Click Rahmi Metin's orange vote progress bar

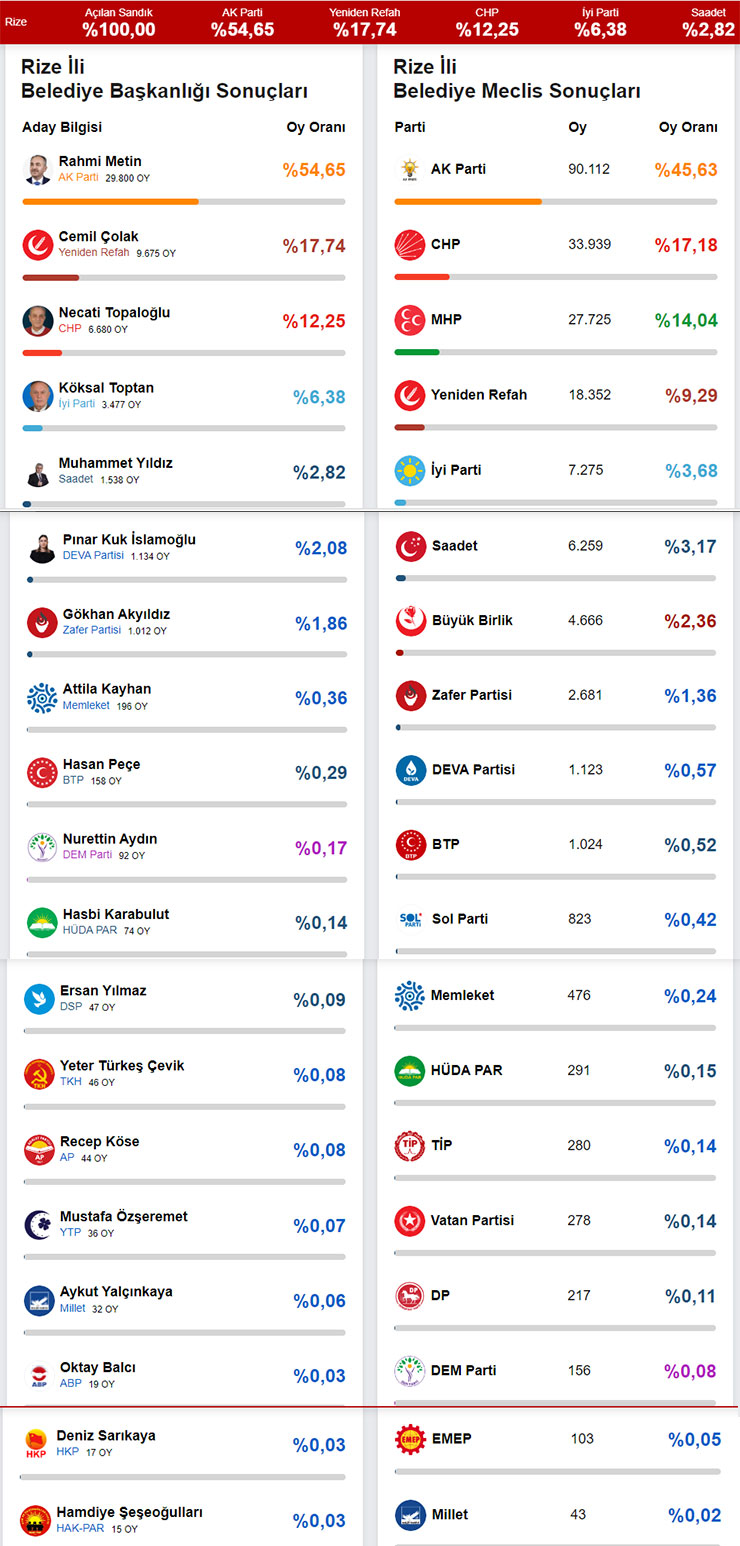point(110,202)
